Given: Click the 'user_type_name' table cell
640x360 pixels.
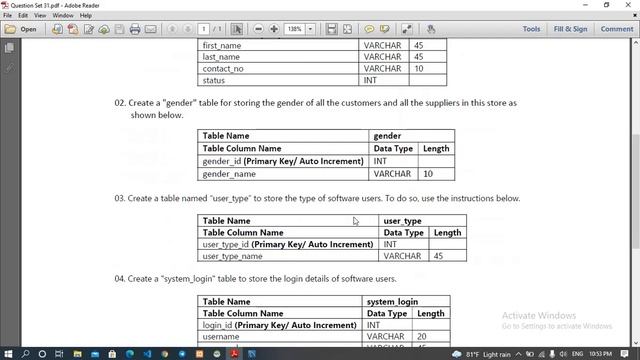Looking at the screenshot, I should (288, 256).
